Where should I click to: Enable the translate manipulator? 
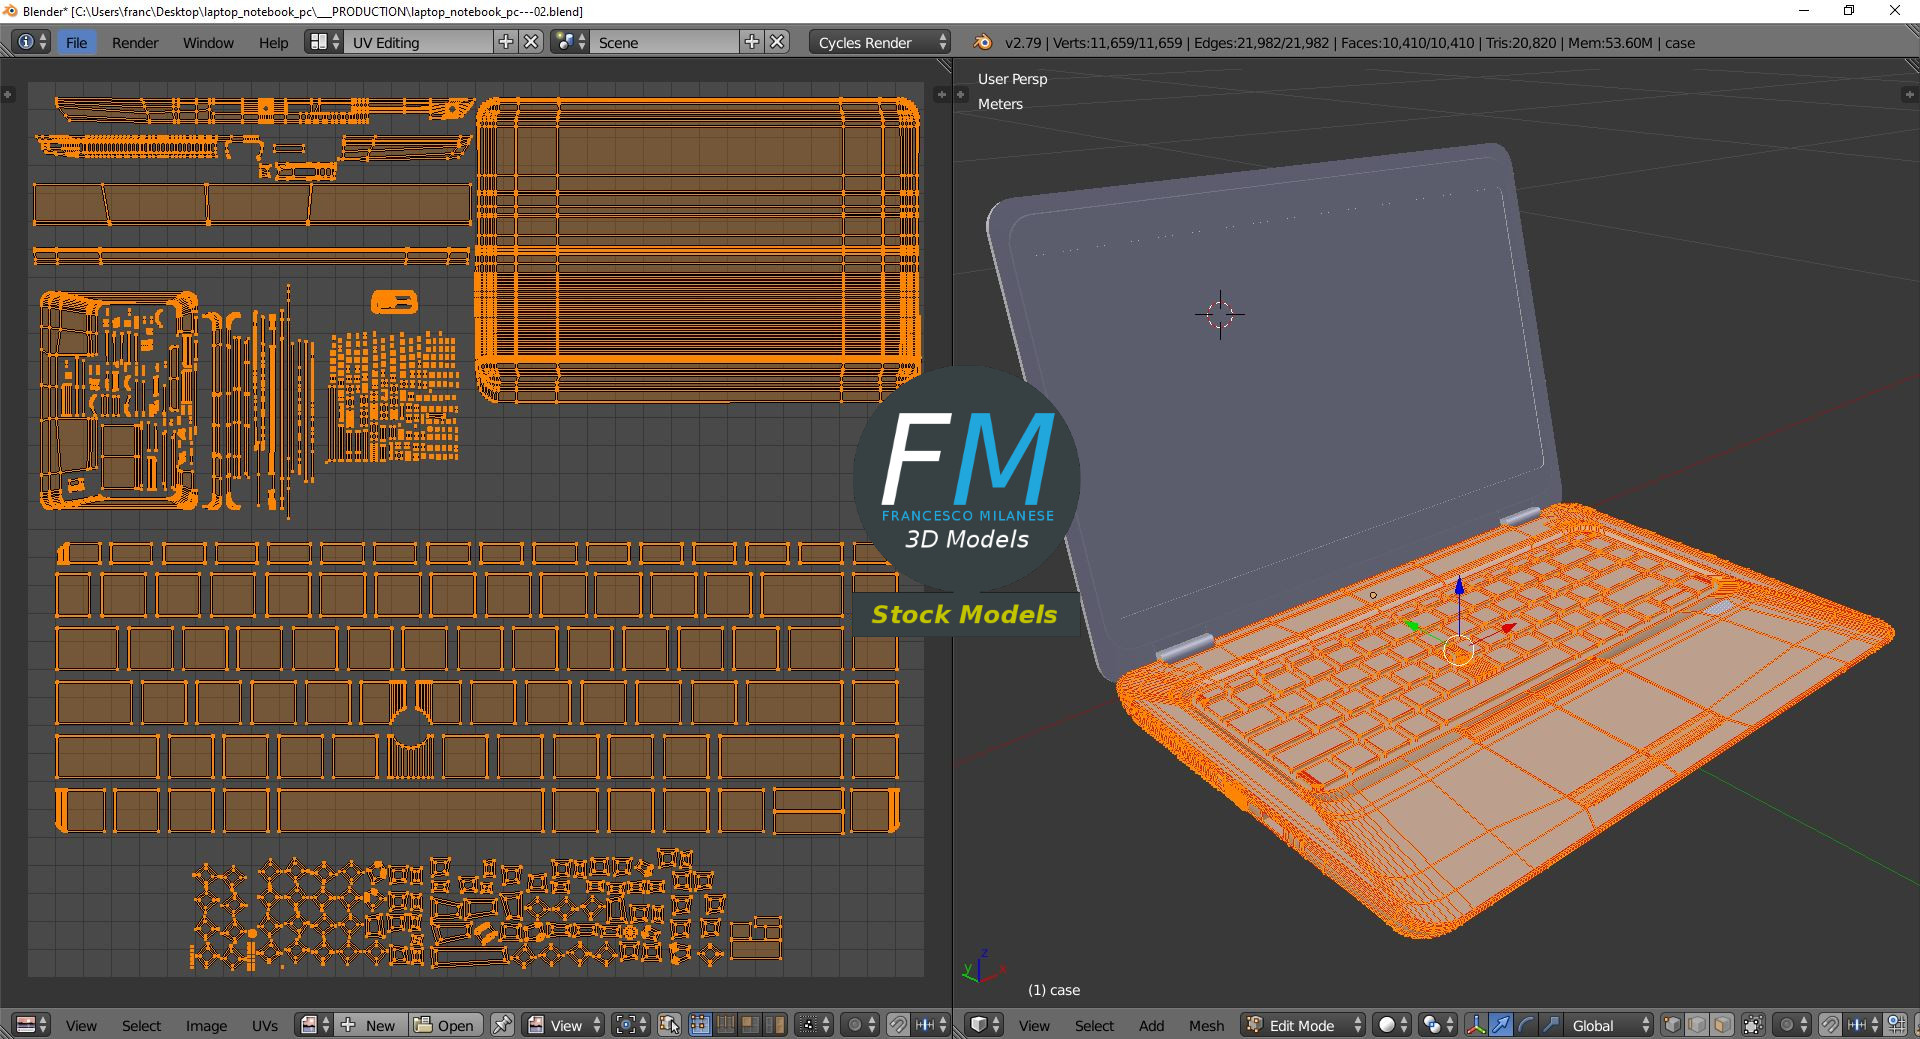pyautogui.click(x=1501, y=1025)
